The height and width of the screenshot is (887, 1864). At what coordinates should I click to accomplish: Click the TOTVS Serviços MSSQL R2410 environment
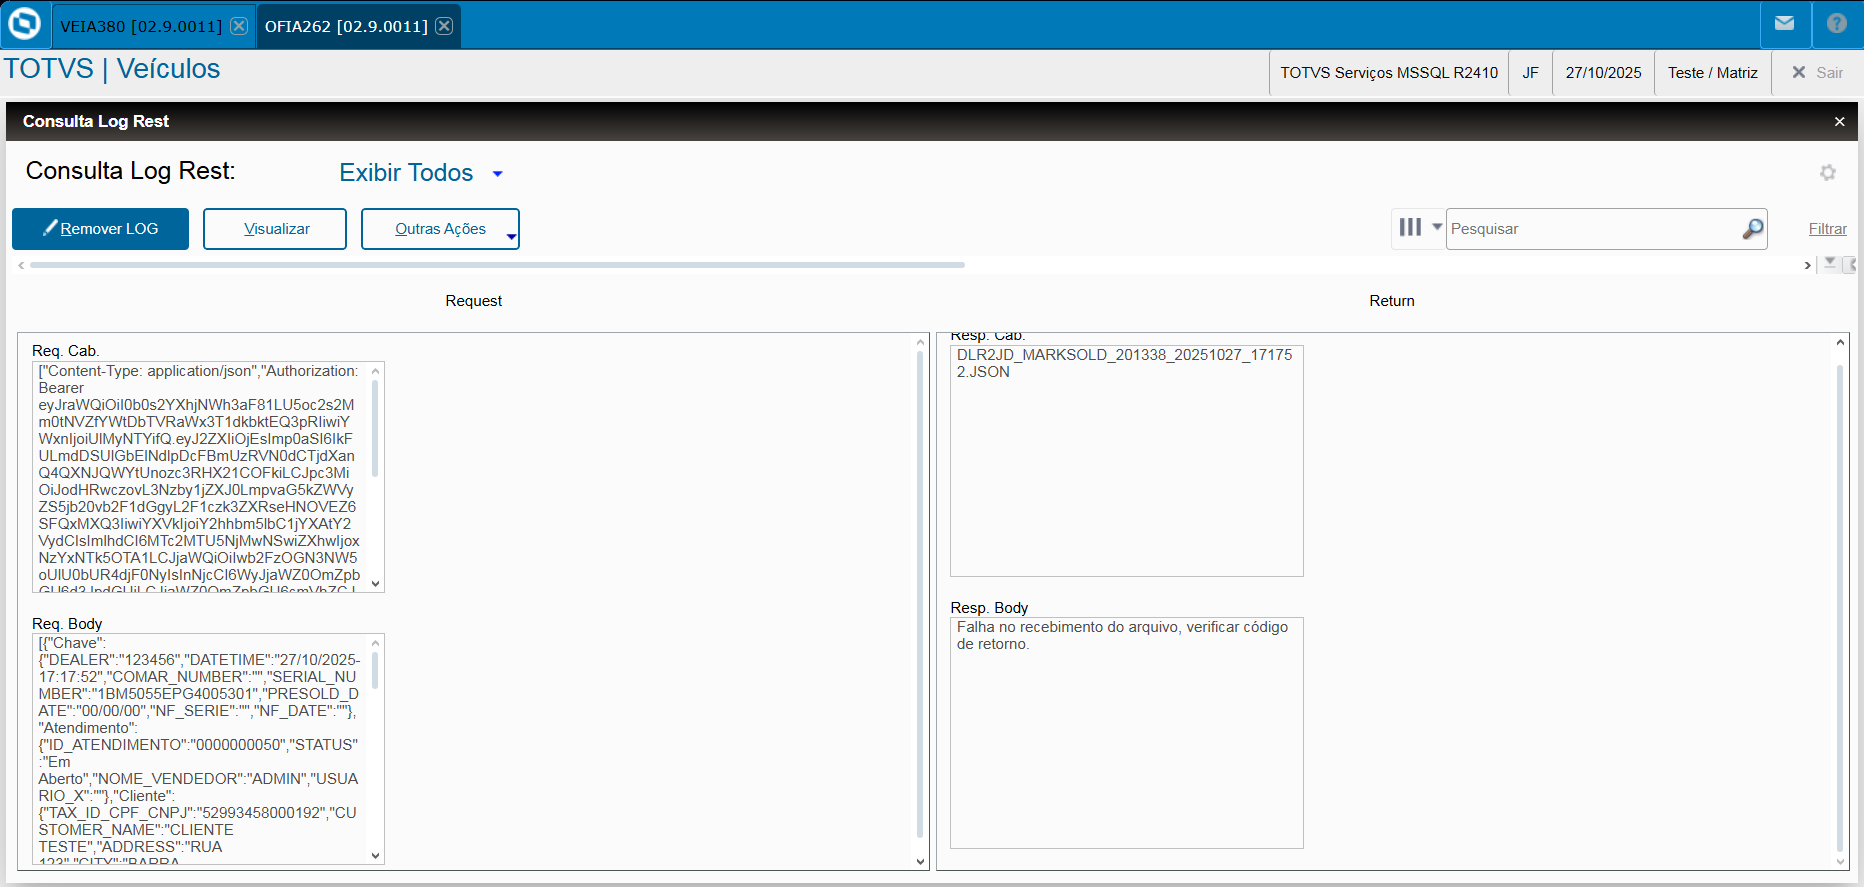coord(1389,73)
